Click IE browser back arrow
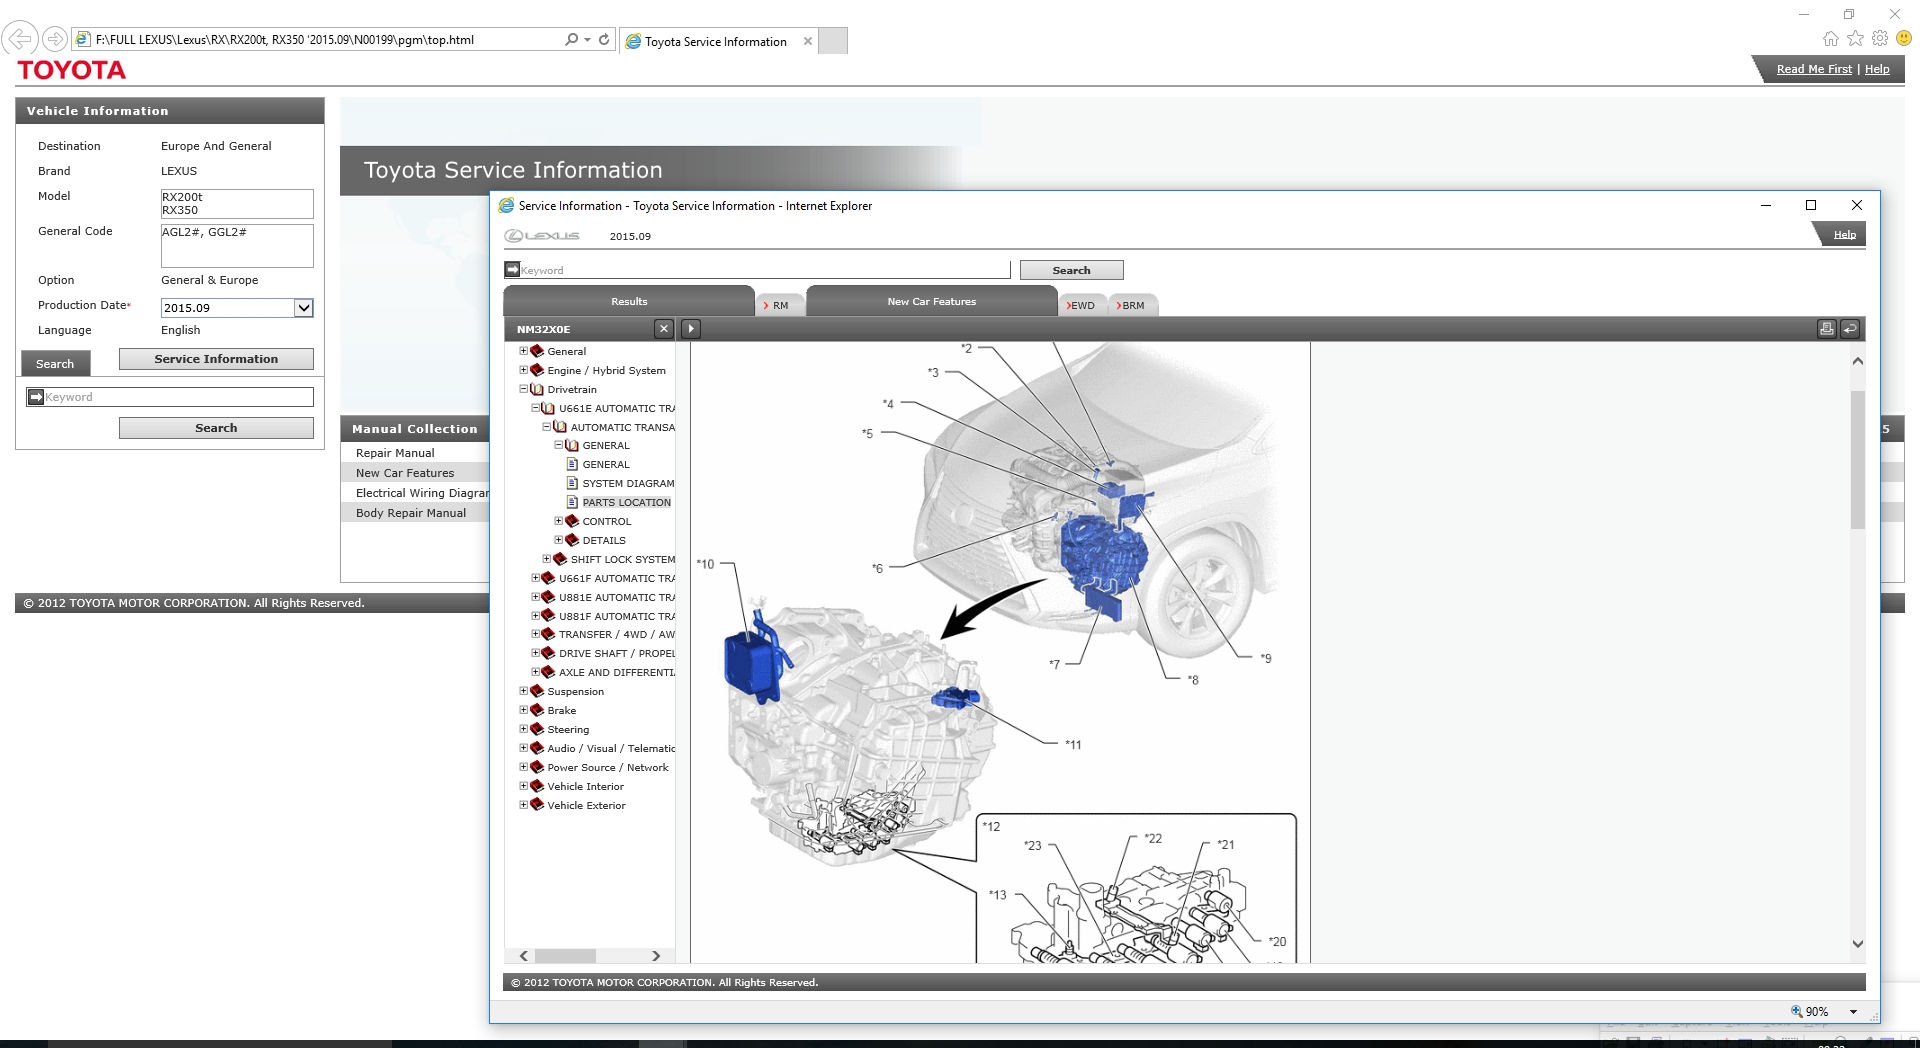This screenshot has height=1048, width=1920. tap(20, 39)
